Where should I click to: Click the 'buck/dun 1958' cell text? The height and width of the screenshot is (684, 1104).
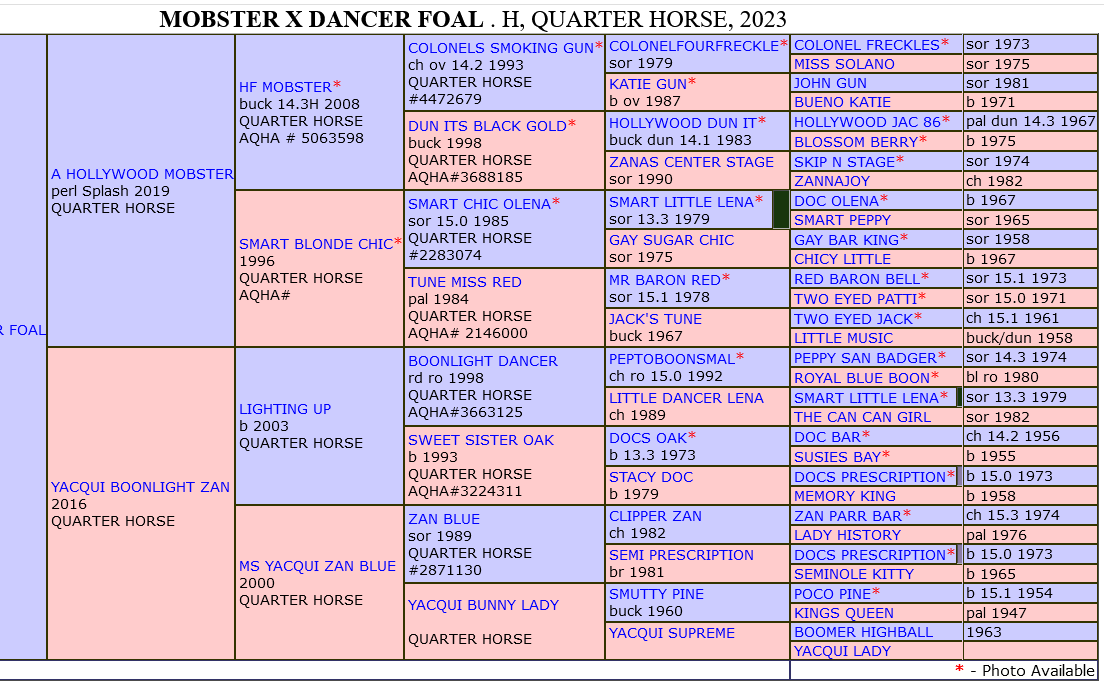[1020, 338]
